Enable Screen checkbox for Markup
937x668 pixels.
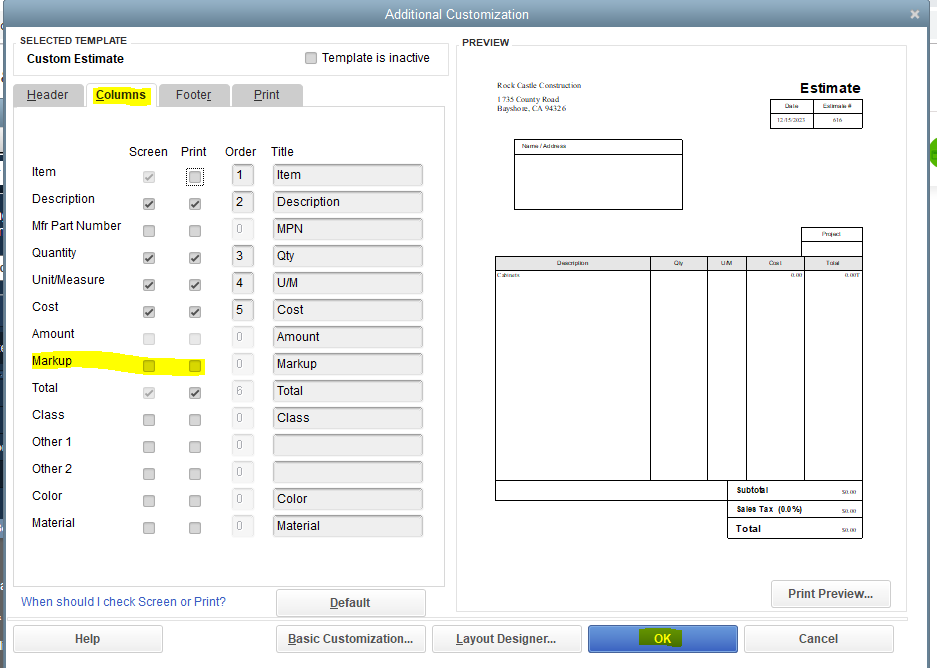tap(149, 366)
